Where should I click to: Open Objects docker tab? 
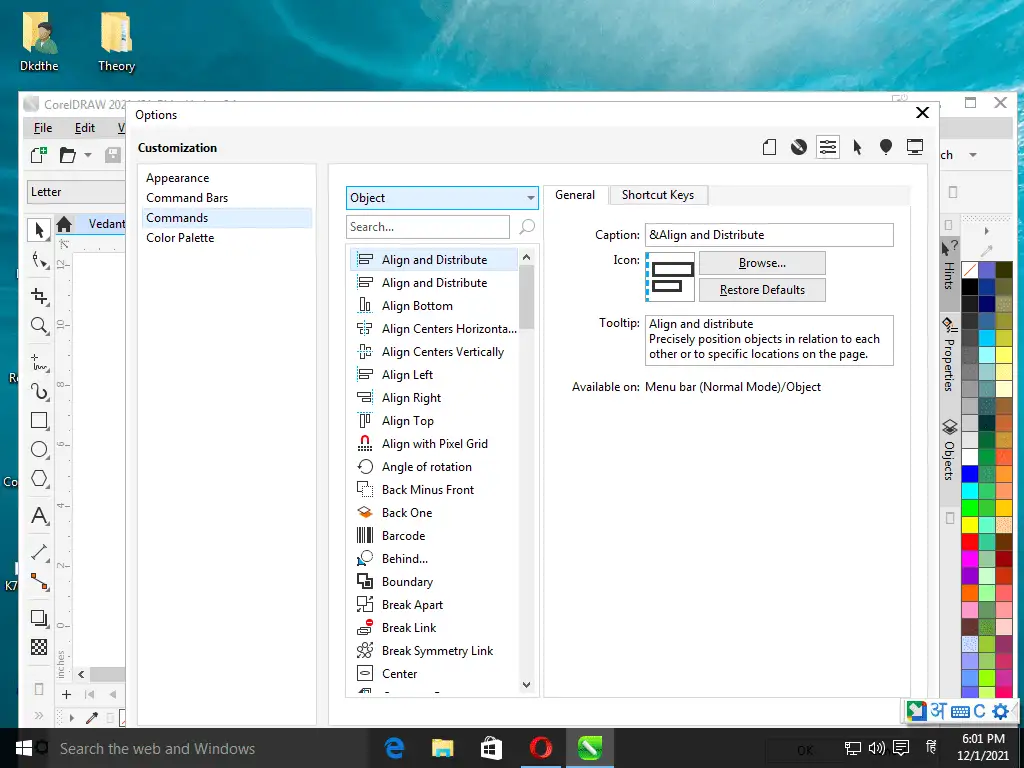(x=949, y=451)
